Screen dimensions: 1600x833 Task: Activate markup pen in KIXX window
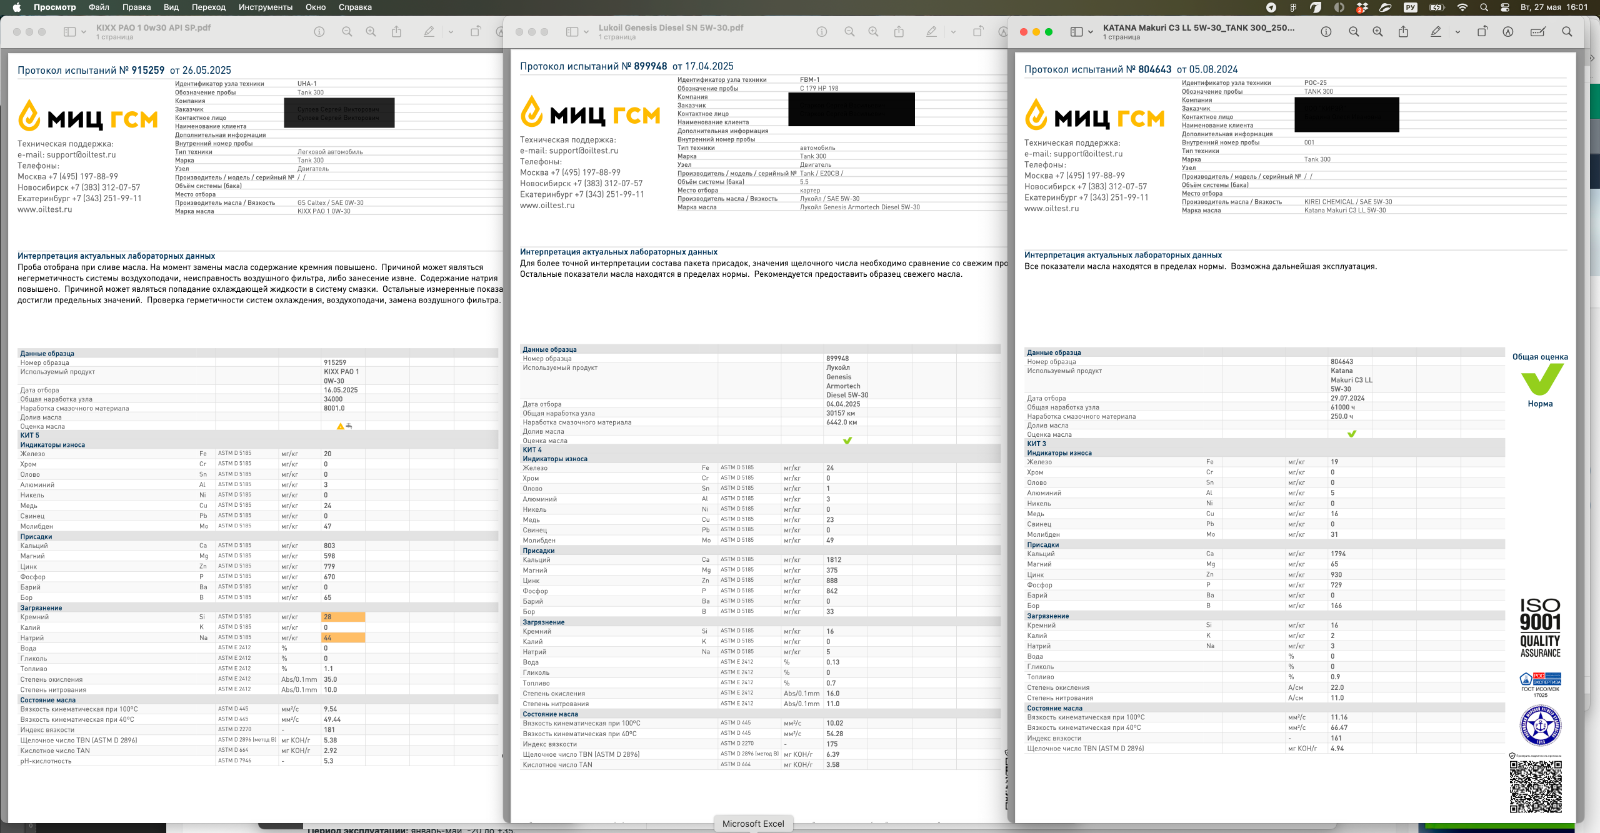429,32
